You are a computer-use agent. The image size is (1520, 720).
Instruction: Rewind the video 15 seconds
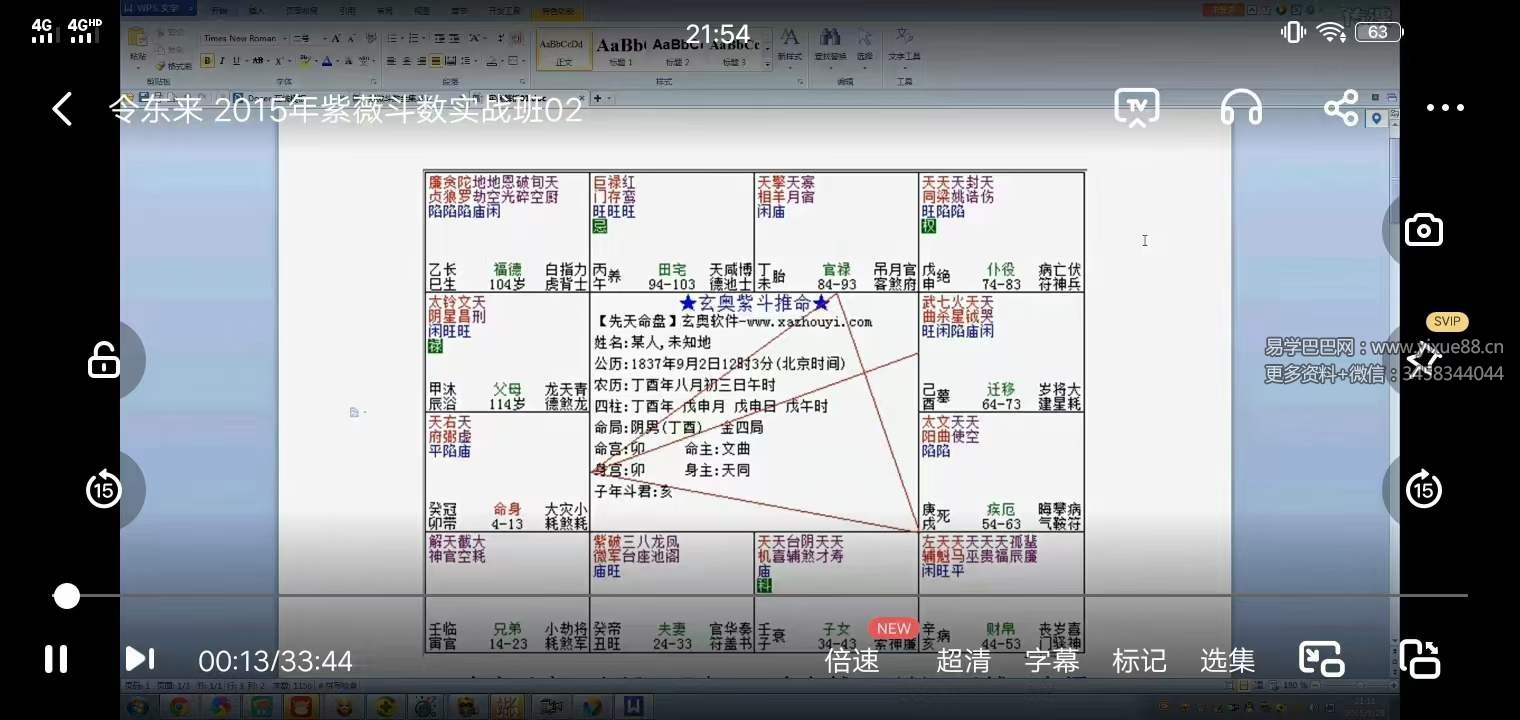(104, 490)
